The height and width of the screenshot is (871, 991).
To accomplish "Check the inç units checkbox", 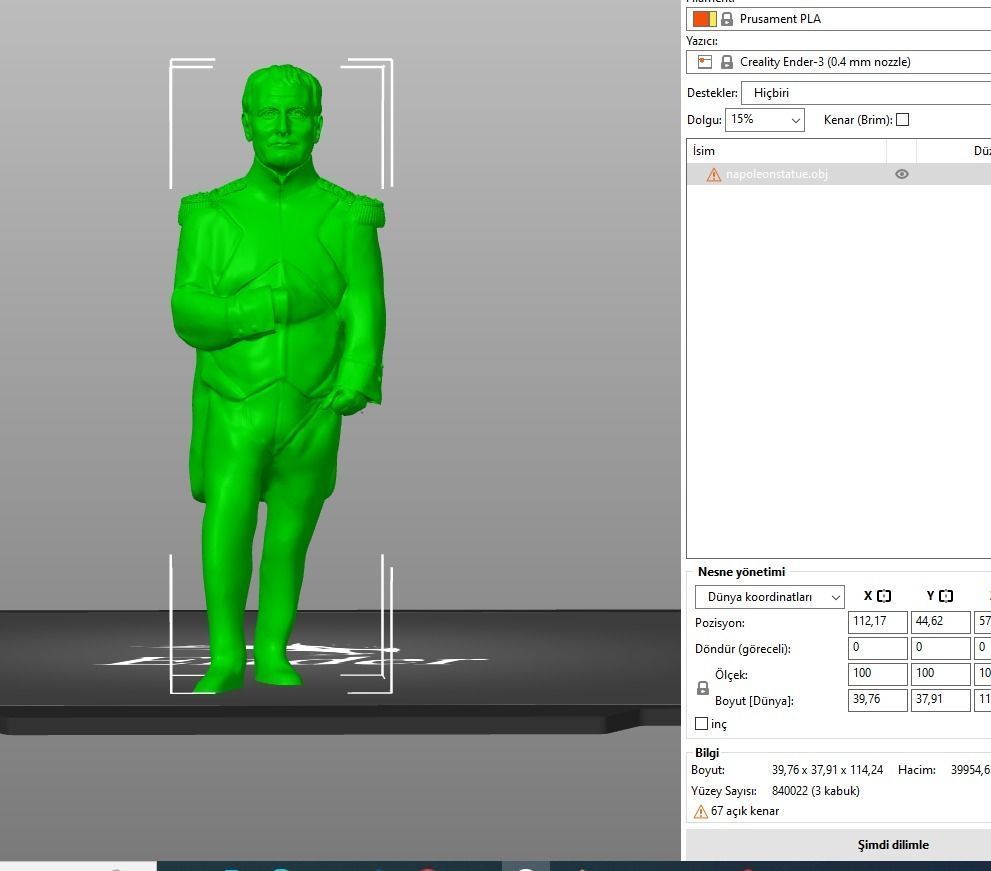I will click(x=702, y=724).
